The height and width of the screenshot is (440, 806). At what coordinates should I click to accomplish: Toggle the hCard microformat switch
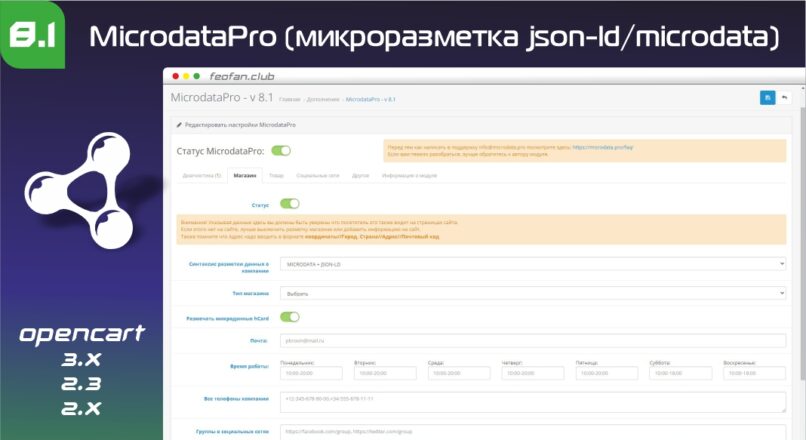tap(290, 317)
